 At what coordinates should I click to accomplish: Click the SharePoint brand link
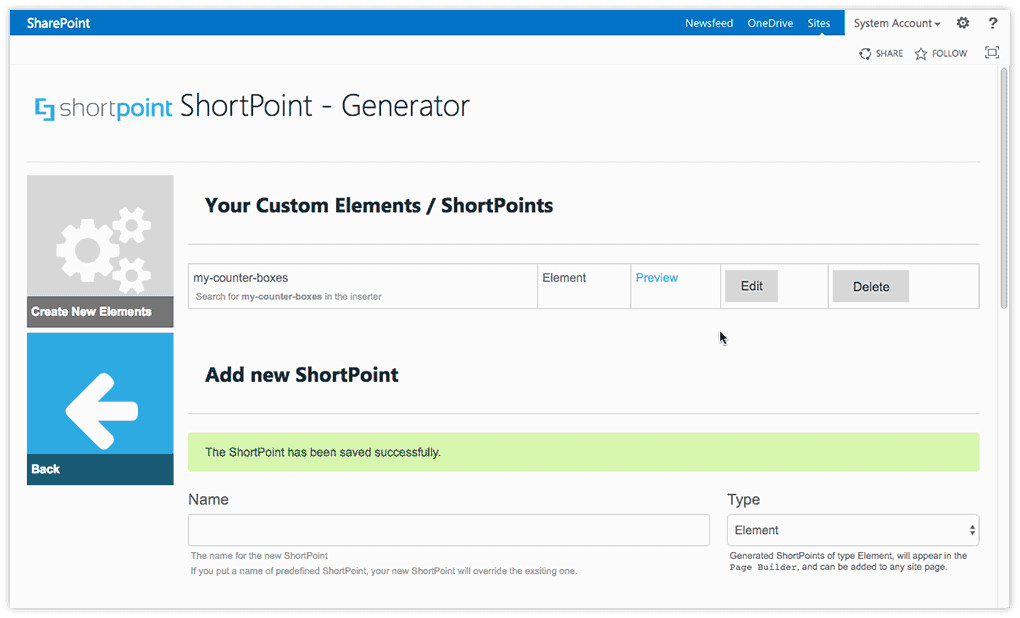tap(59, 23)
